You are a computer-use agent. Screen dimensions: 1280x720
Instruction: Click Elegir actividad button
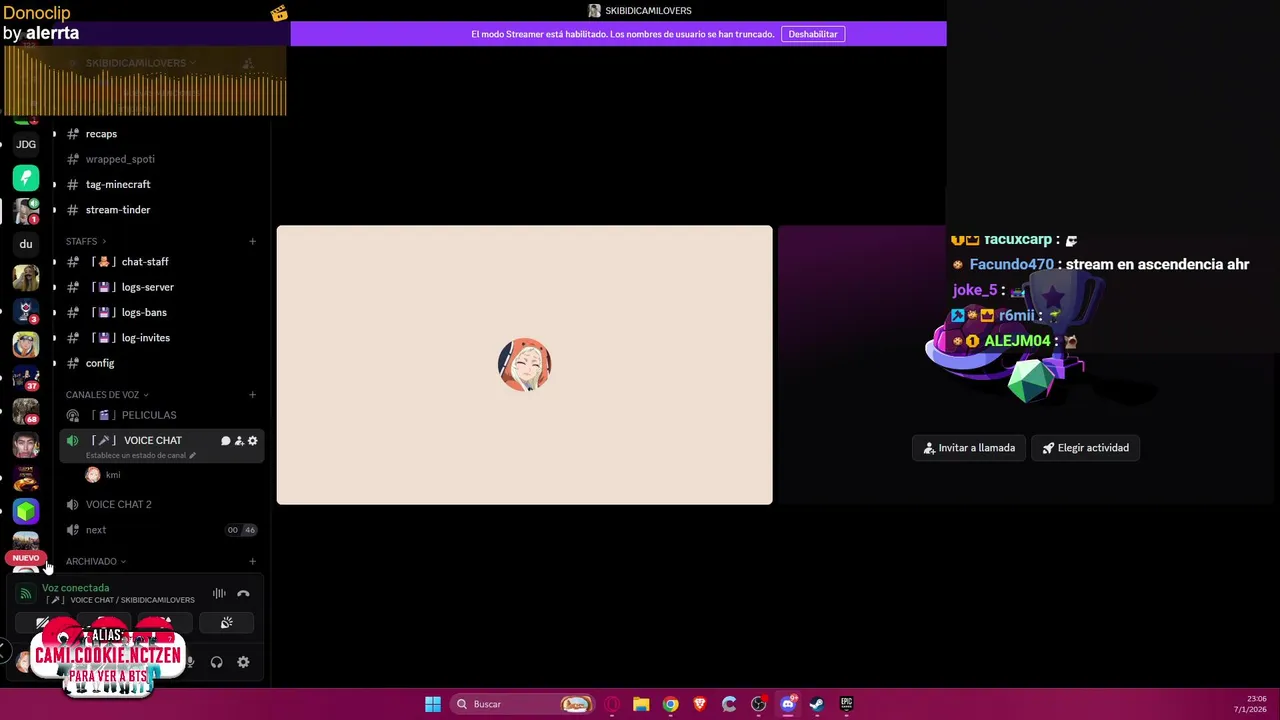pyautogui.click(x=1085, y=448)
